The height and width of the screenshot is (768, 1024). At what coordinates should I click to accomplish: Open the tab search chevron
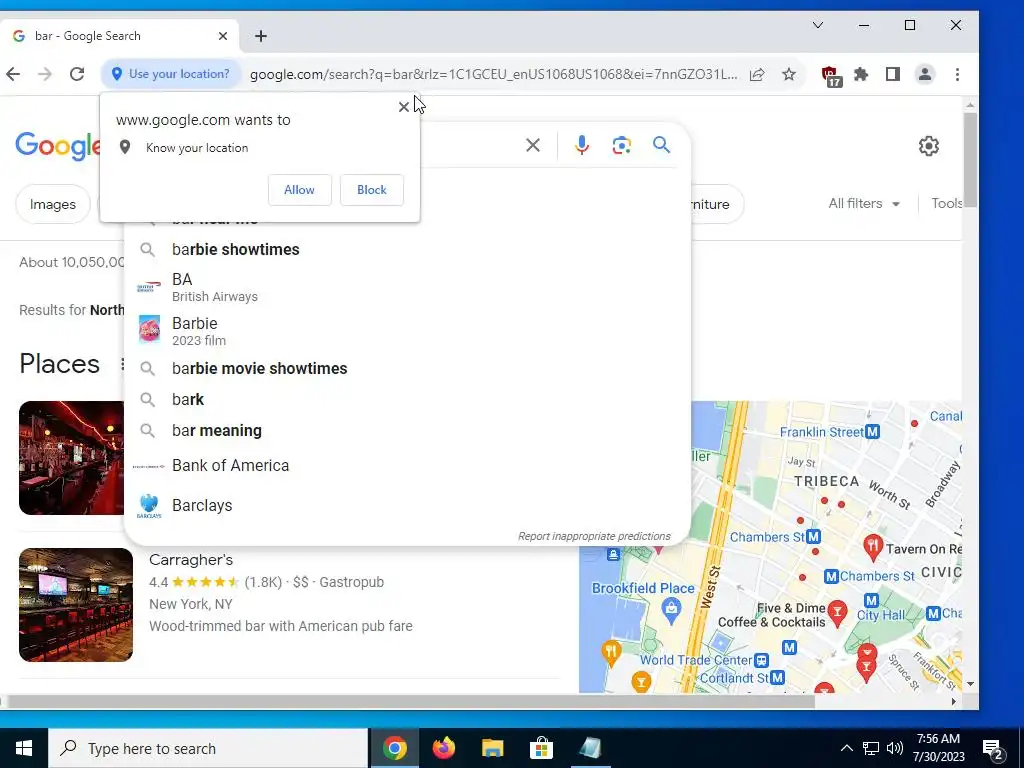coord(818,25)
